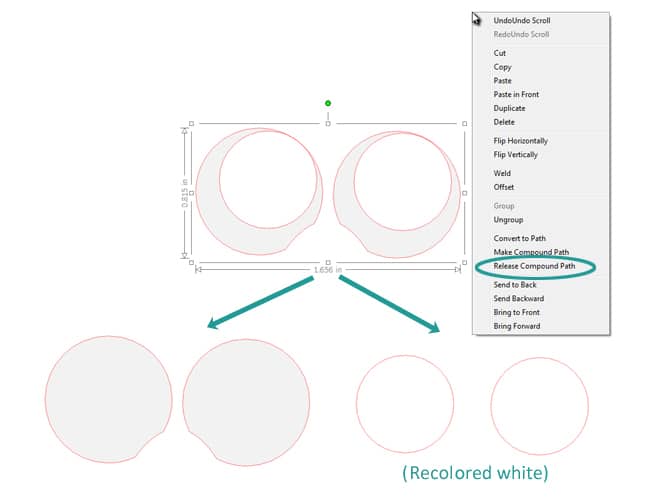Choose Release Compound Path from context menu
The image size is (648, 504).
click(x=535, y=266)
